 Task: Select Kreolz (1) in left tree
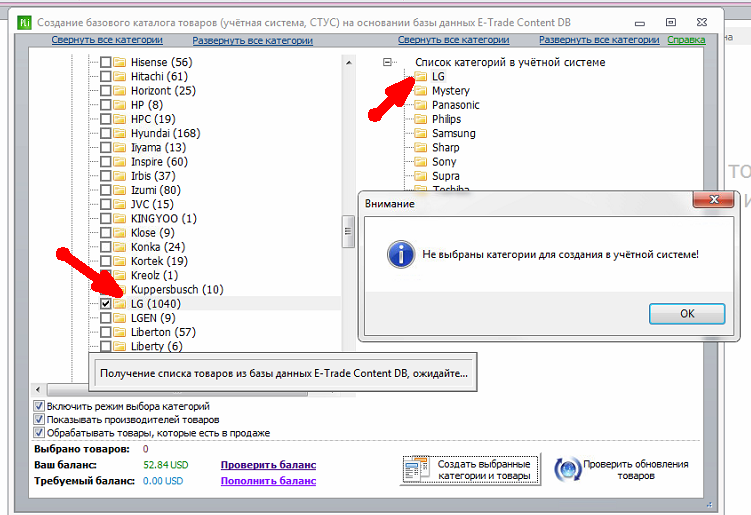(x=154, y=275)
